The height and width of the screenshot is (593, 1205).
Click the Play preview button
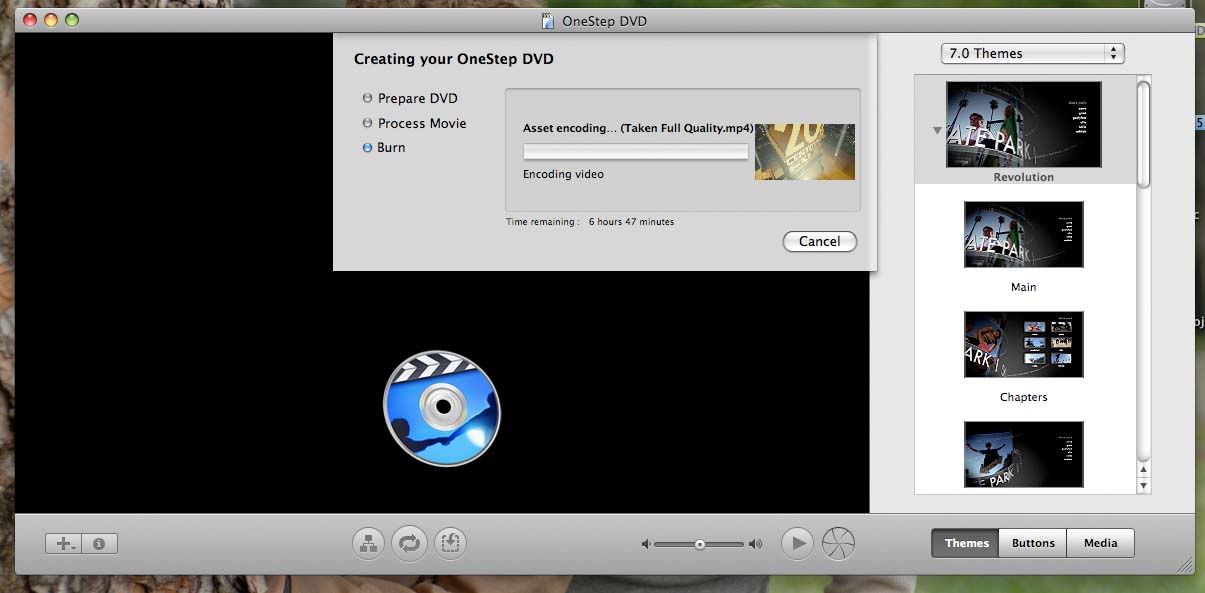click(797, 543)
